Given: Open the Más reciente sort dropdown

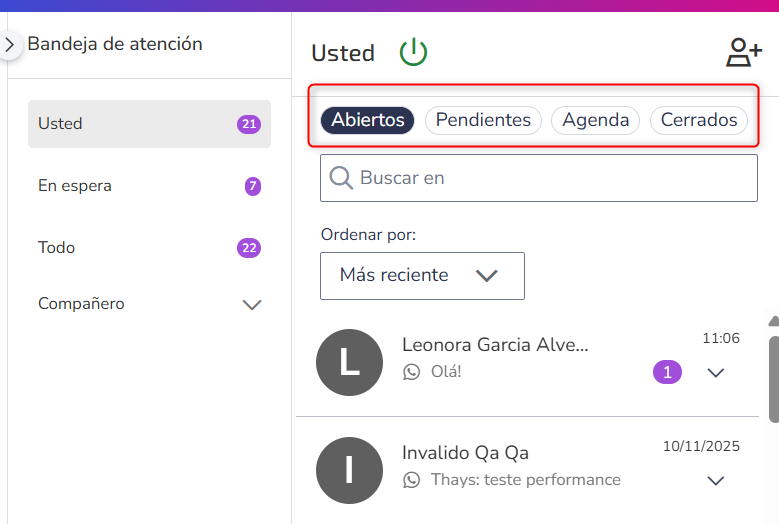Looking at the screenshot, I should pos(422,276).
